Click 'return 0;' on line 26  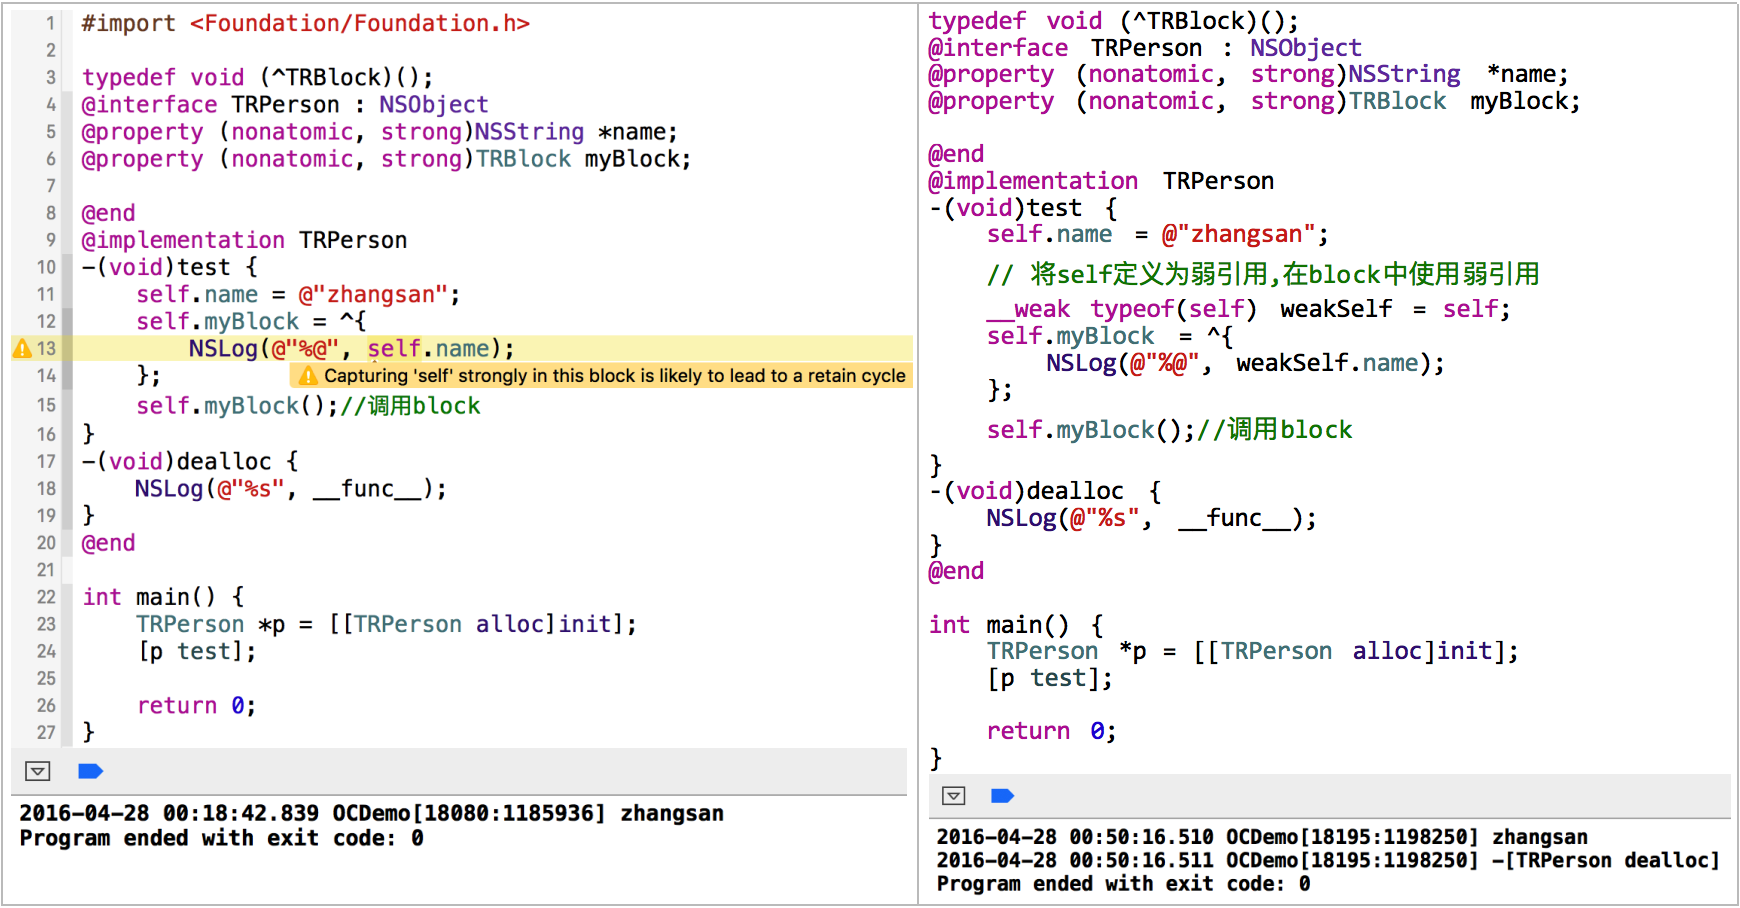pyautogui.click(x=196, y=705)
